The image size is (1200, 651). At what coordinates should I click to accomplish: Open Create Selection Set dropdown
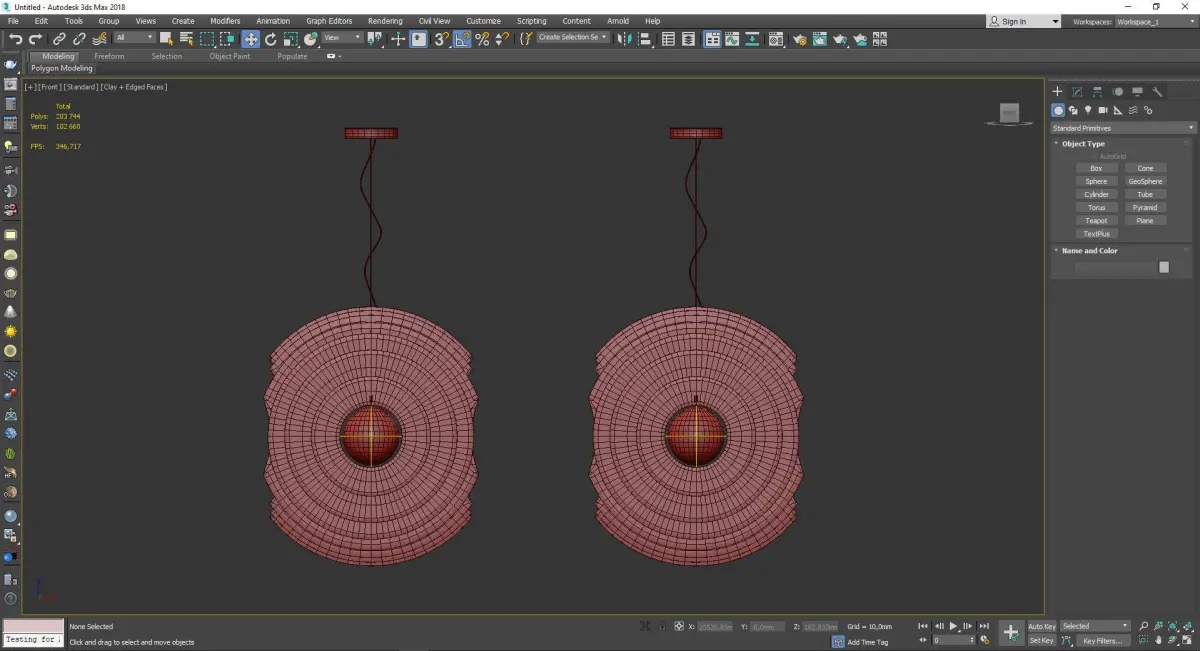click(573, 37)
